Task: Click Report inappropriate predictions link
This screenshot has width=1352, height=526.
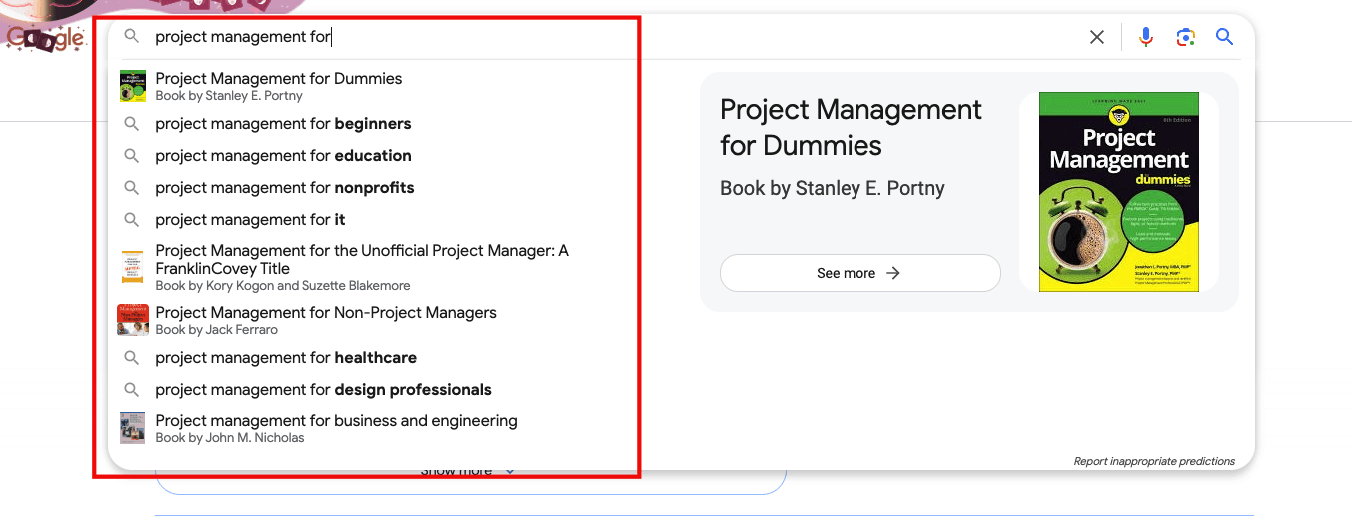Action: click(1153, 461)
